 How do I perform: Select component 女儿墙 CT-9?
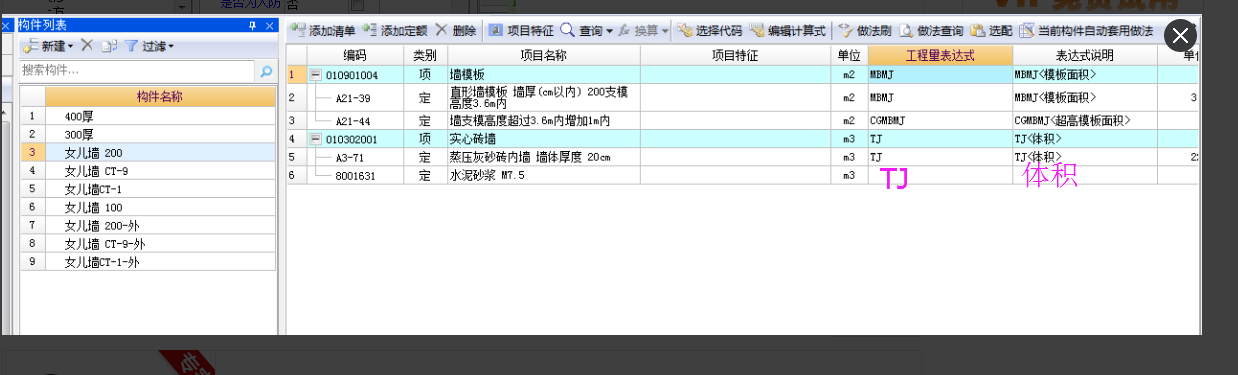pyautogui.click(x=159, y=170)
